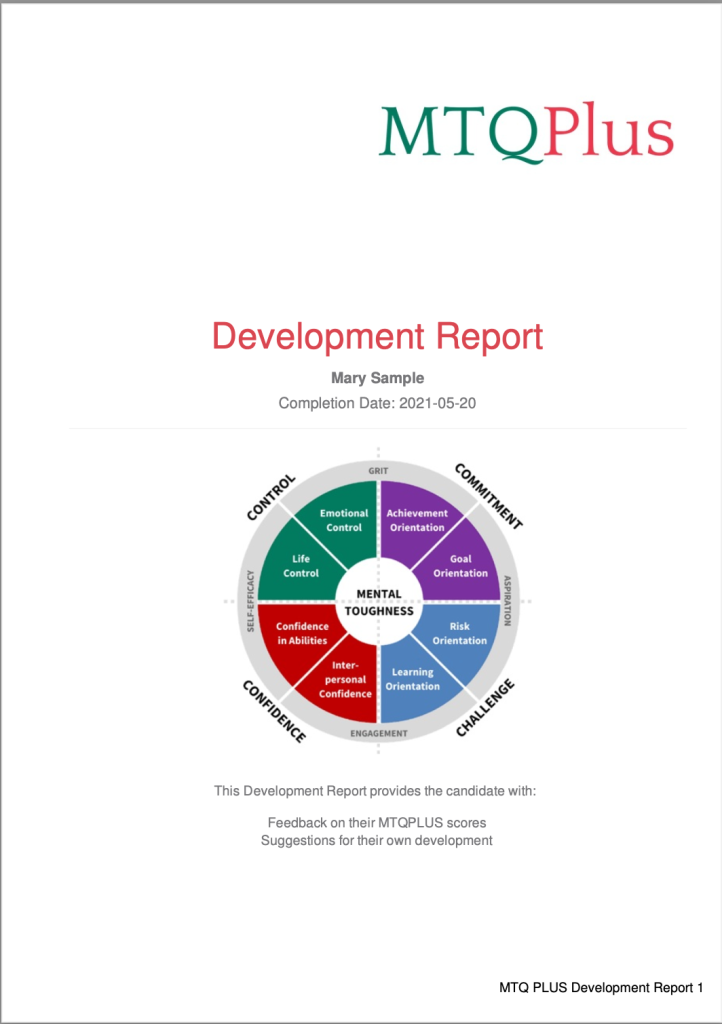The height and width of the screenshot is (1024, 722).
Task: Click the 'CONFIDENCE' wheel label
Action: (274, 711)
